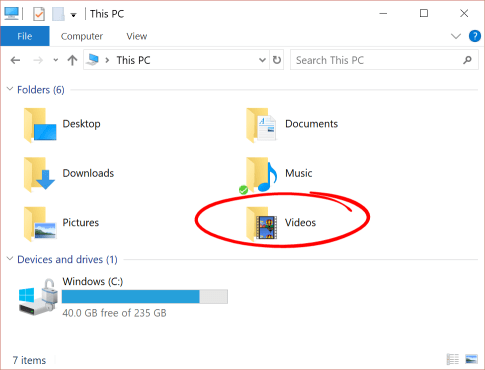Click the Desktop folder label

click(81, 124)
